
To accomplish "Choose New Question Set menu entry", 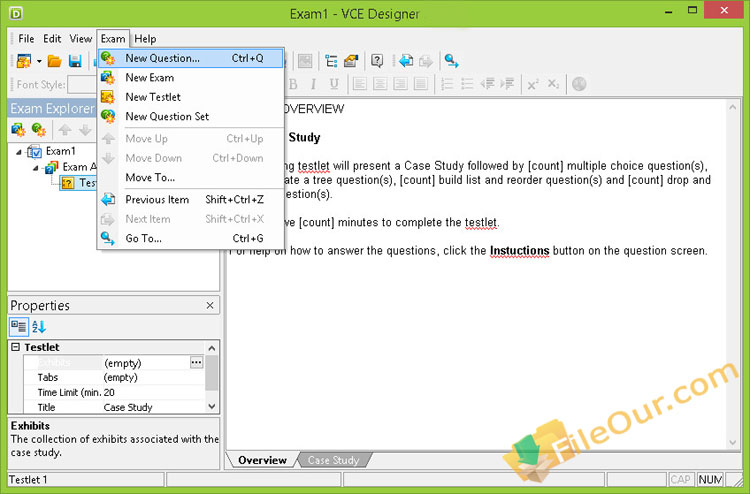I will pyautogui.click(x=191, y=116).
